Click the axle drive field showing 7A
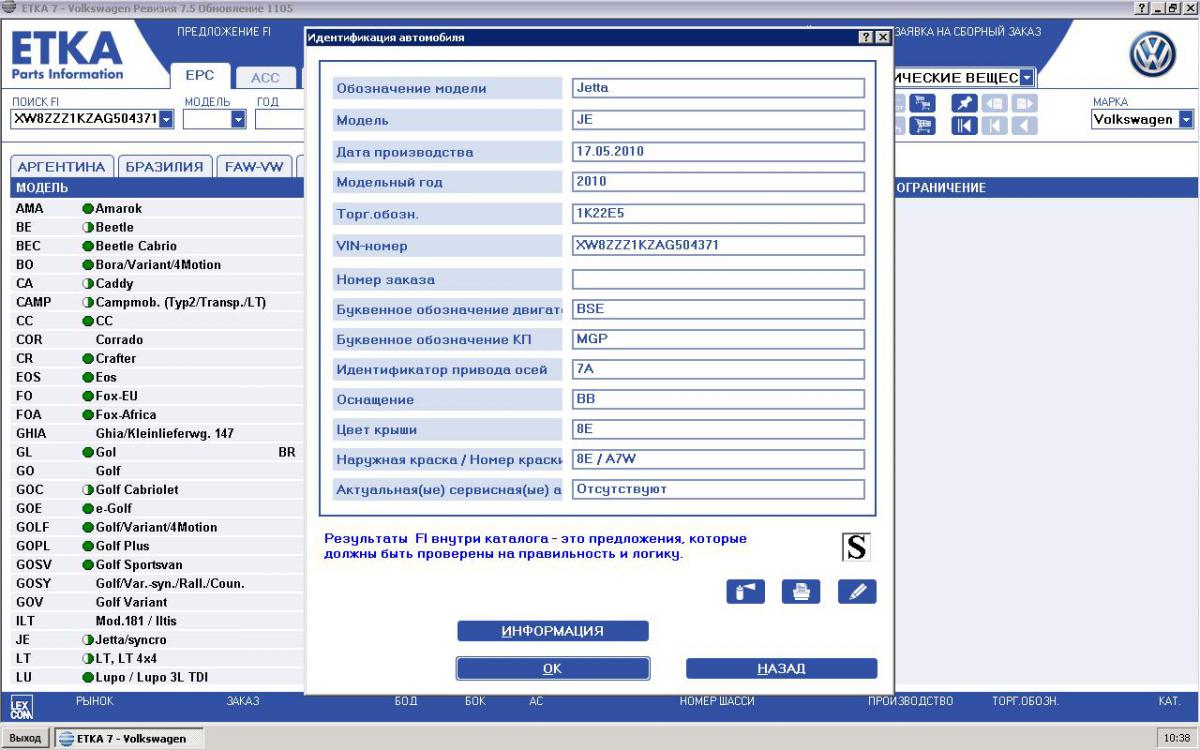The height and width of the screenshot is (750, 1200). click(718, 370)
